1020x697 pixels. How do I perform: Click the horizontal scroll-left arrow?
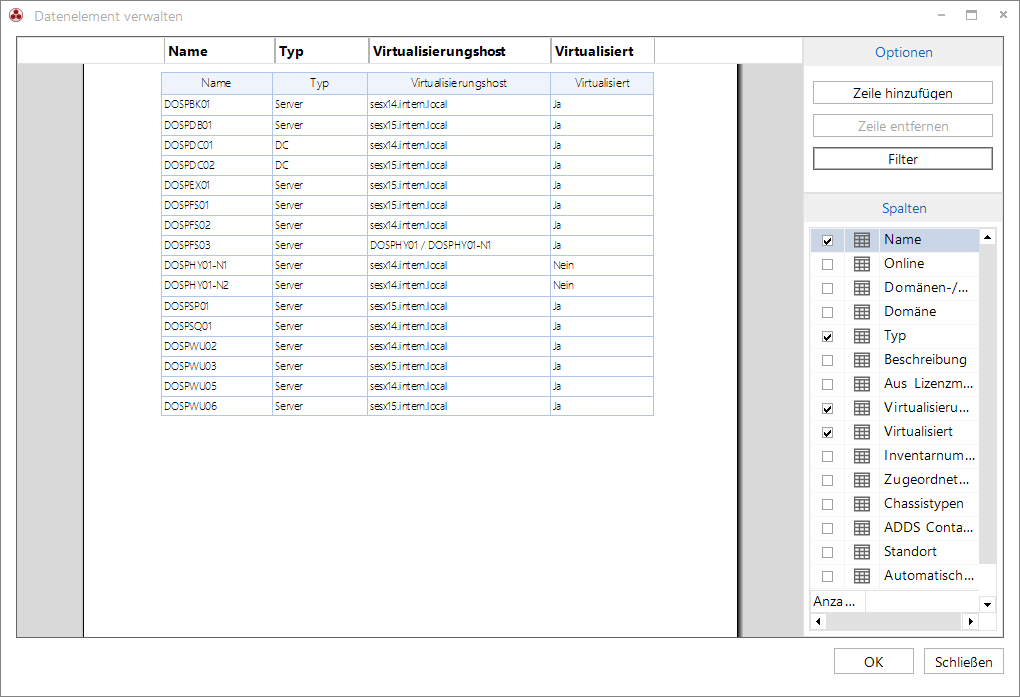pyautogui.click(x=818, y=622)
